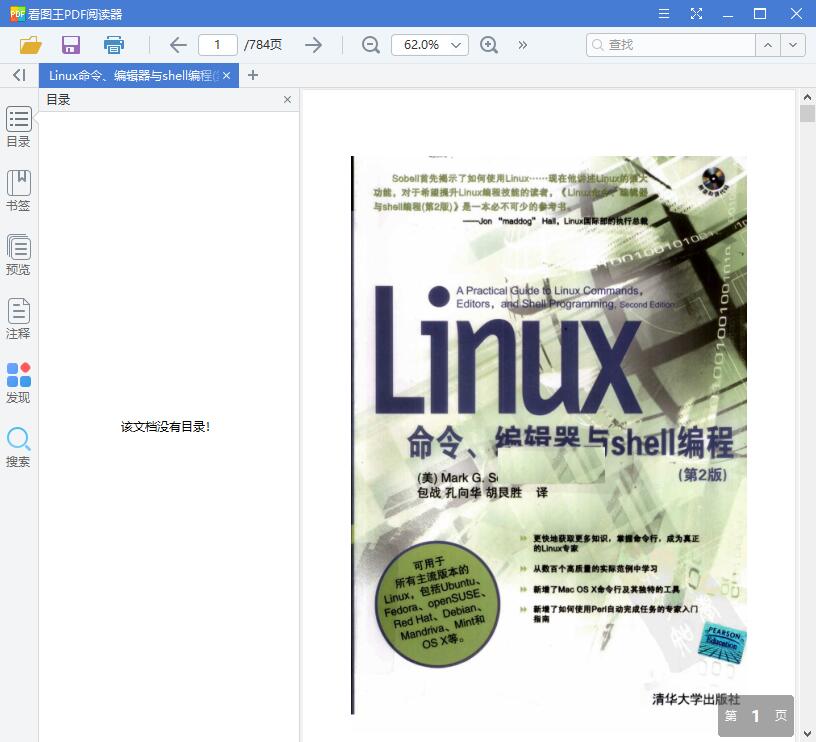Collapse the sidebar with the left-arrow icon
The width and height of the screenshot is (816, 742).
coord(19,75)
